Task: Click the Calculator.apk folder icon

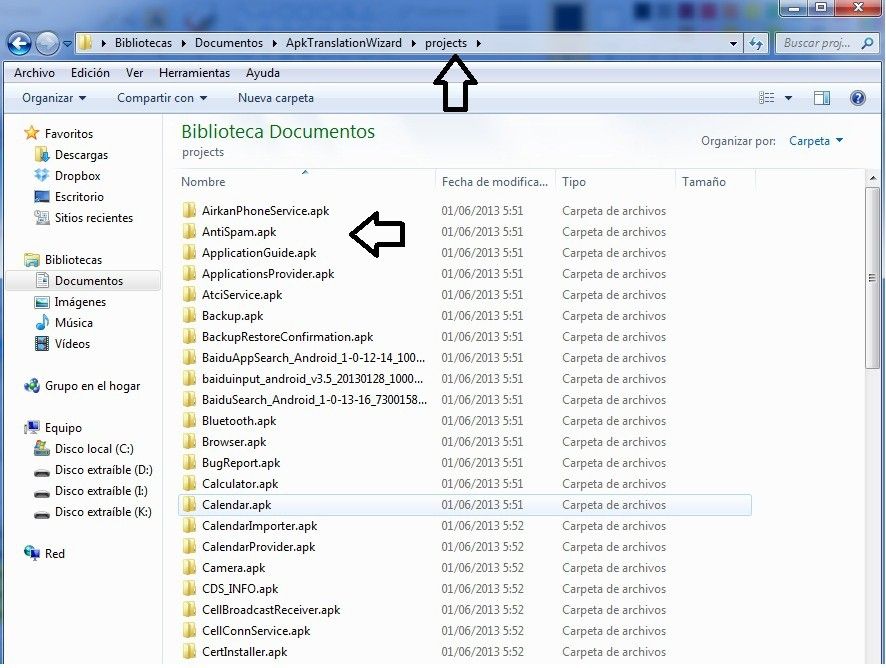Action: click(x=189, y=484)
